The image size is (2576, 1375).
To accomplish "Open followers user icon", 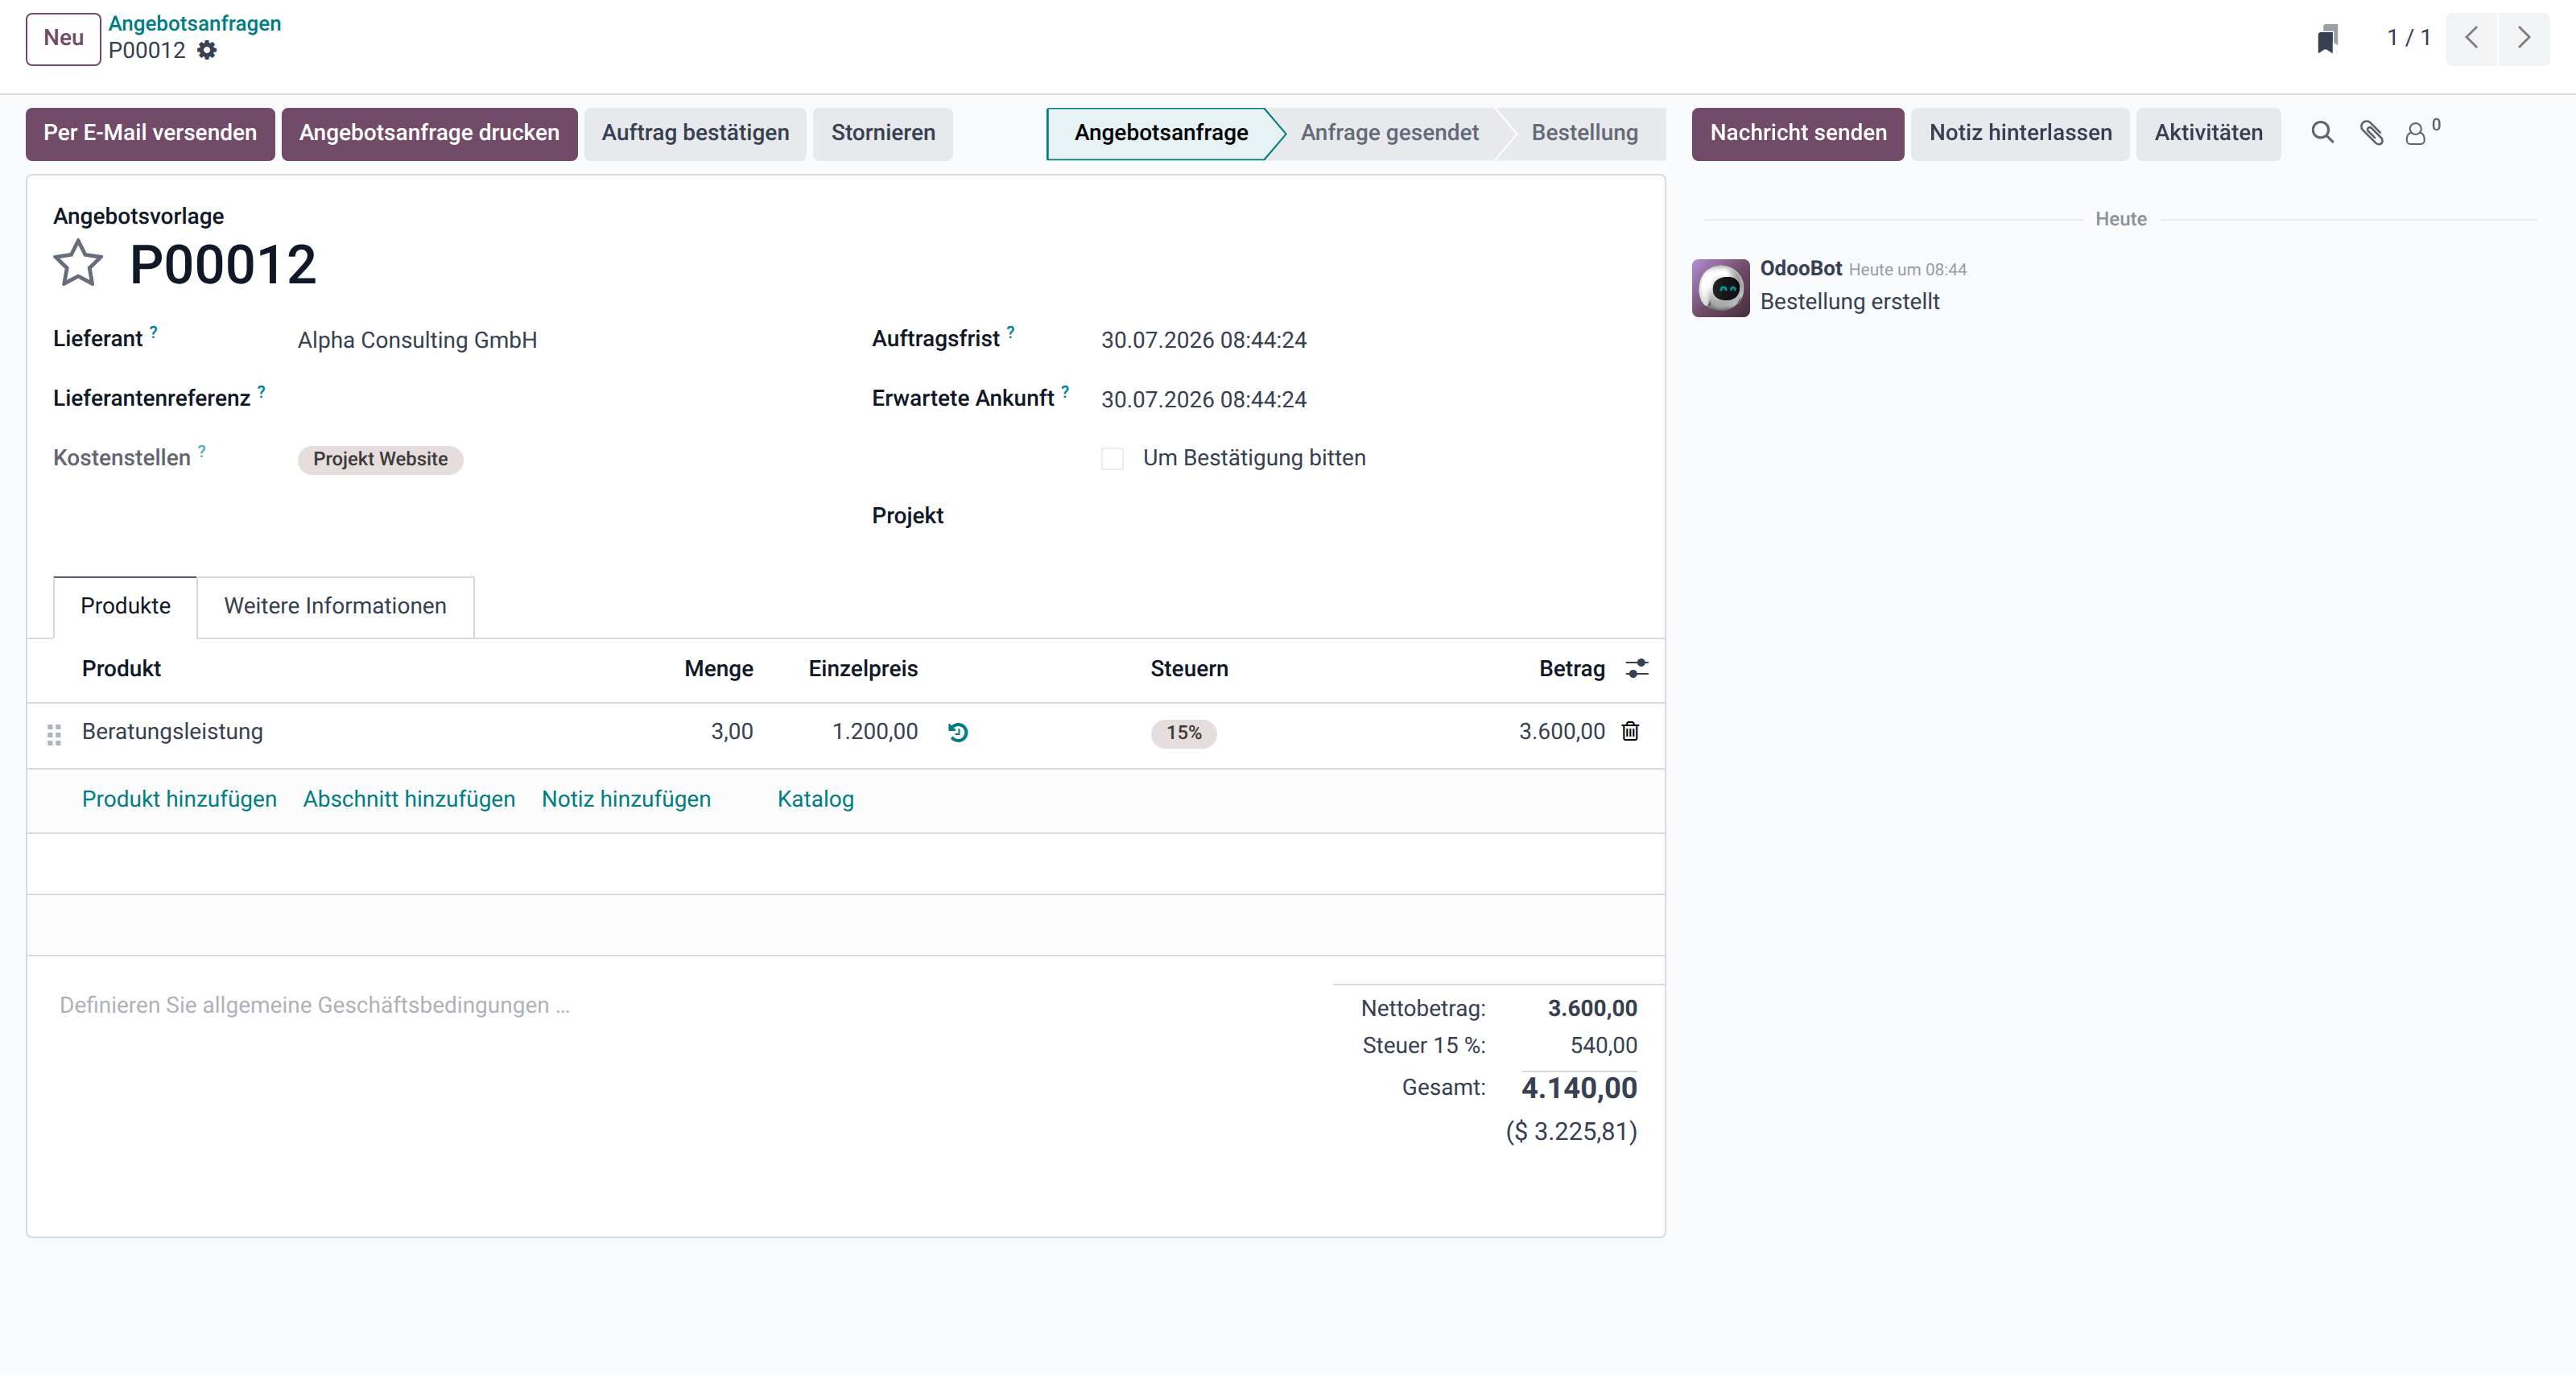I will [2415, 133].
